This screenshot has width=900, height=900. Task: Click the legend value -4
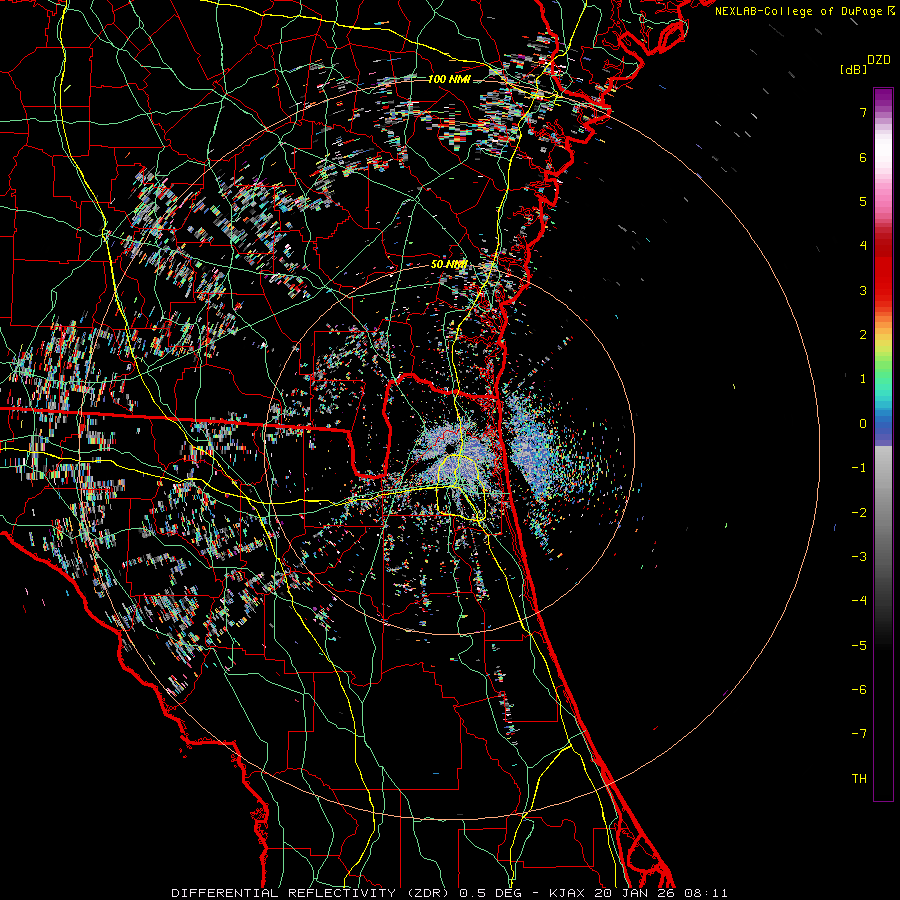859,600
